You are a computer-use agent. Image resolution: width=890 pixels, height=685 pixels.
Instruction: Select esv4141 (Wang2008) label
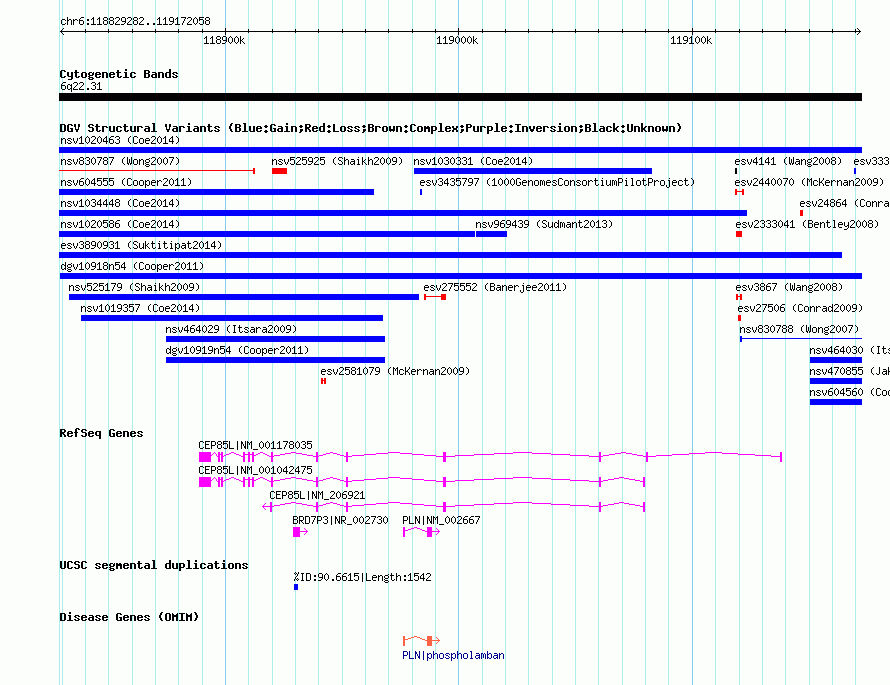point(788,161)
